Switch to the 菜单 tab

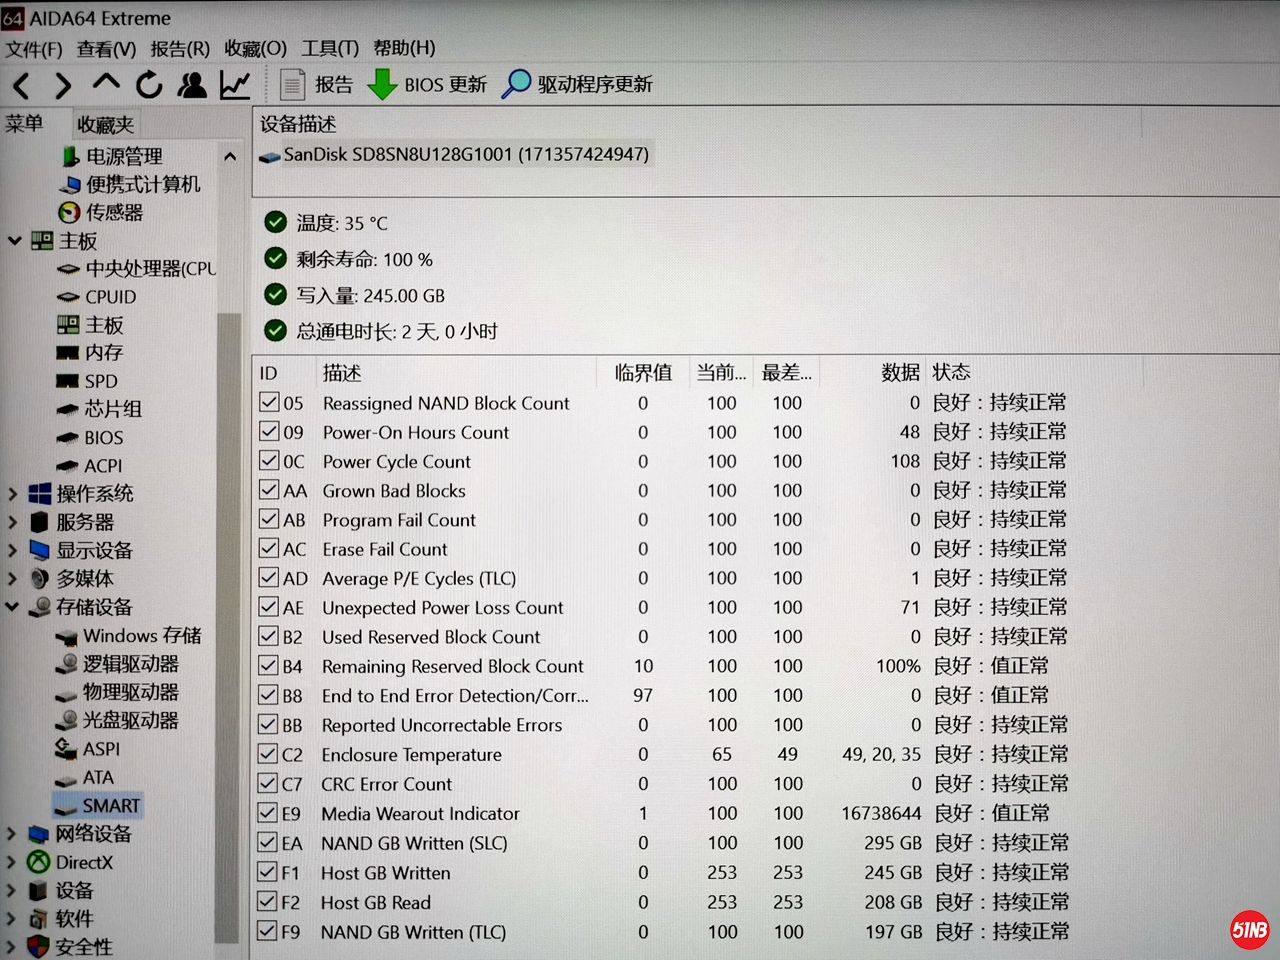[x=25, y=123]
